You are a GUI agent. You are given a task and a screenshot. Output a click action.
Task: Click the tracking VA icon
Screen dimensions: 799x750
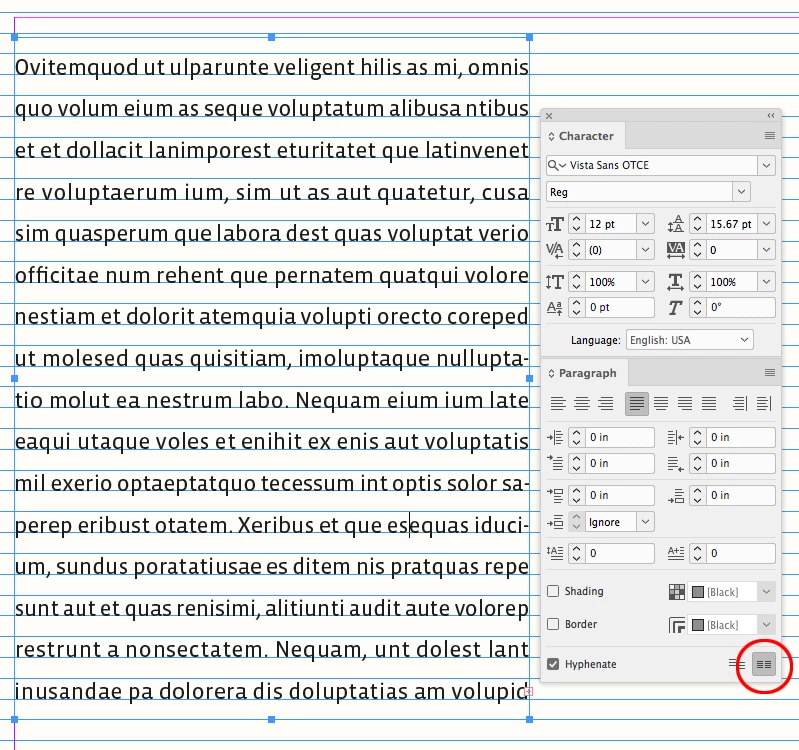(676, 250)
